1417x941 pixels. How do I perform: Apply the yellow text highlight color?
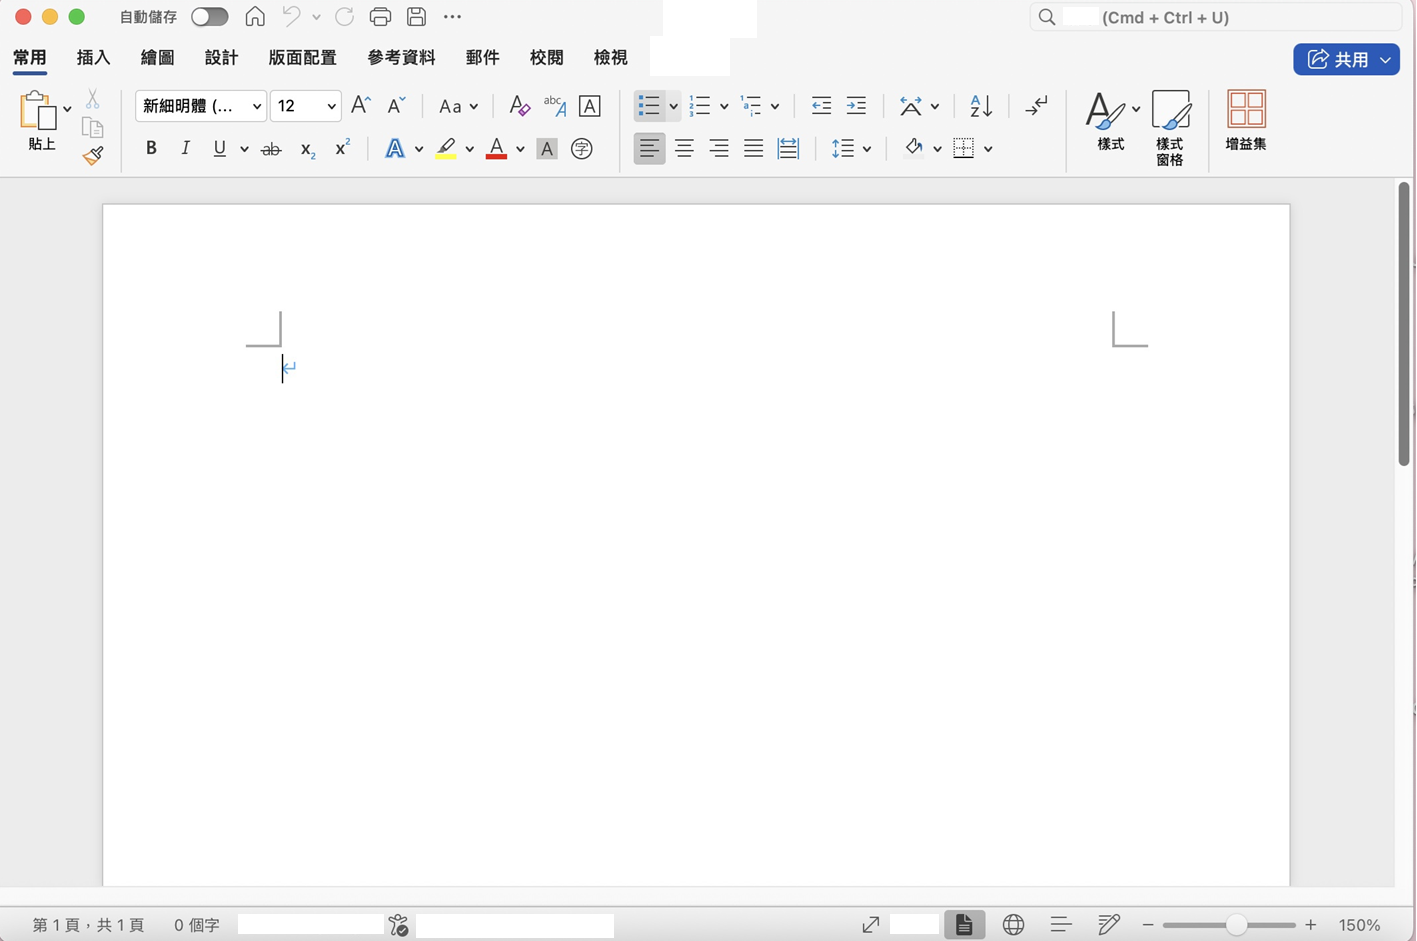(446, 149)
